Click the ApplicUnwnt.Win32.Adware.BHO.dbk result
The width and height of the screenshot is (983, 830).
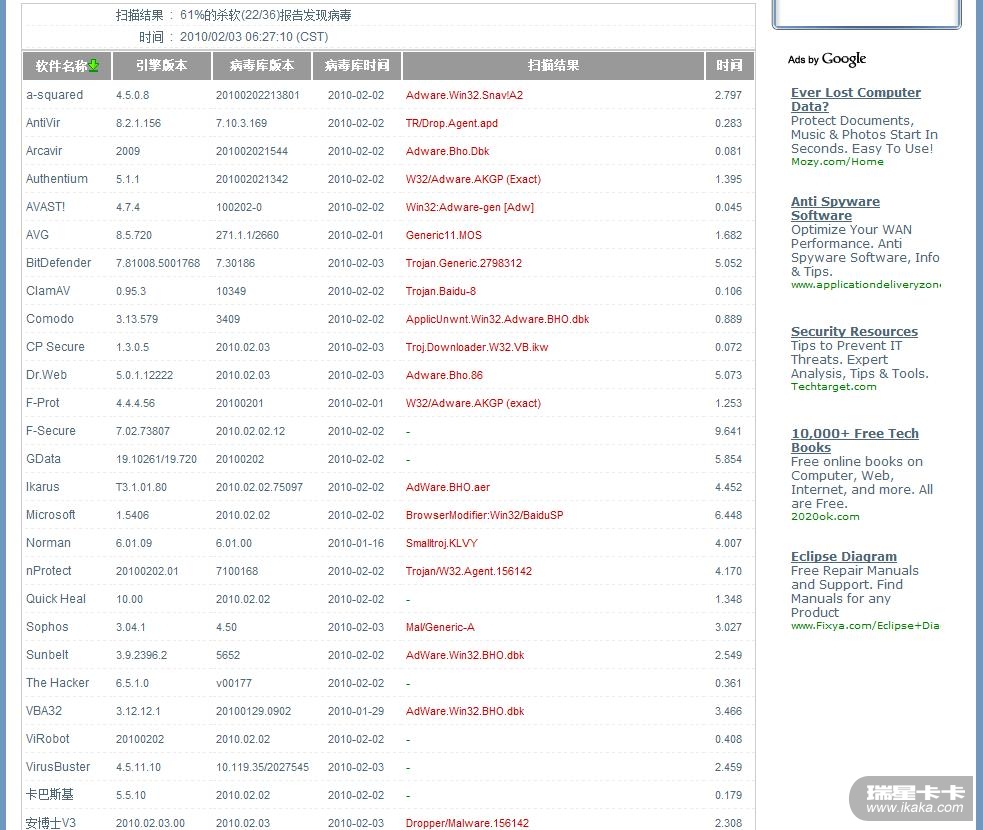(498, 319)
